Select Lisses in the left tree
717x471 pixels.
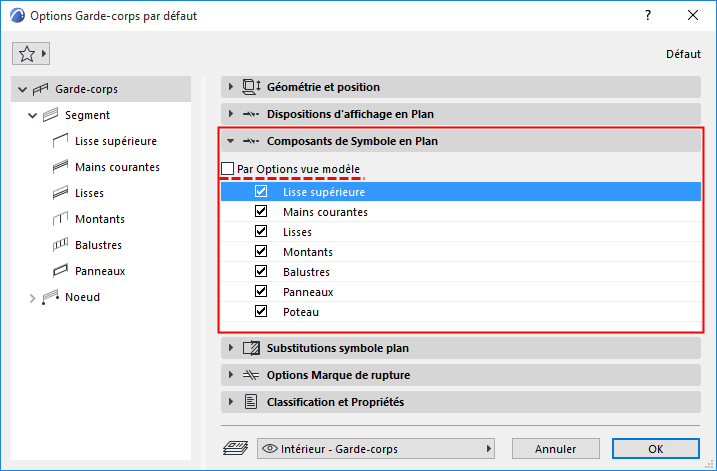point(89,193)
